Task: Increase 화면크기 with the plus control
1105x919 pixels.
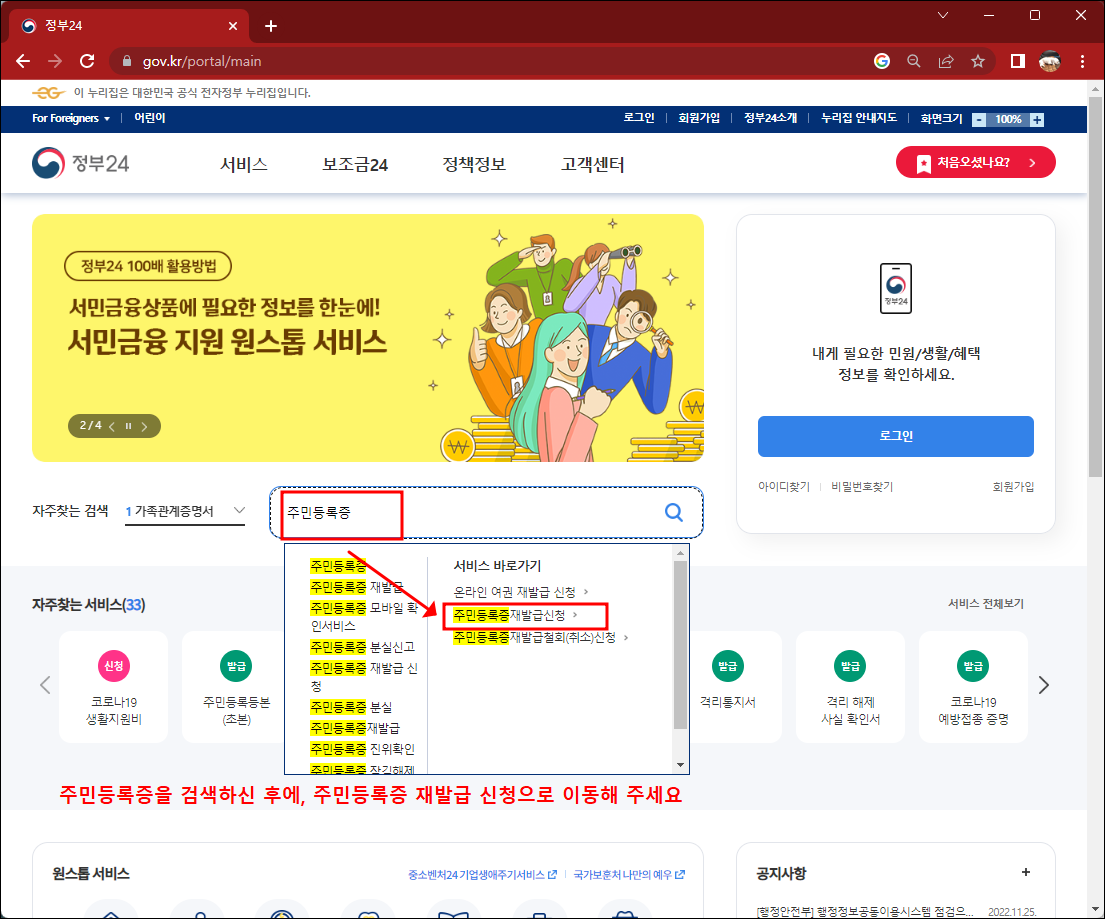Action: 1037,118
